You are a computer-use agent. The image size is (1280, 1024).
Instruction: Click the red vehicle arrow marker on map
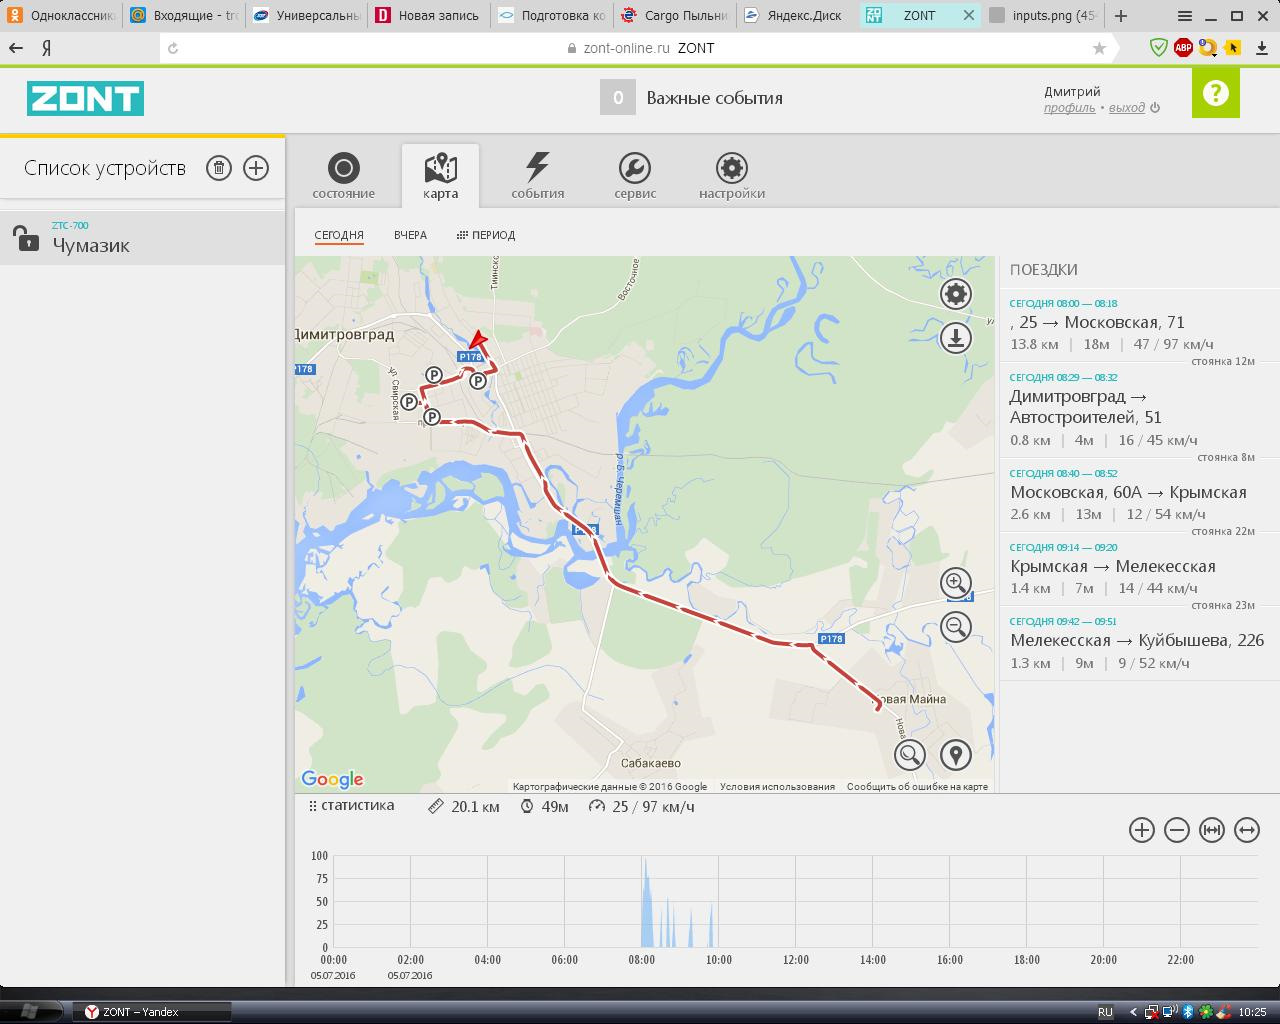[478, 339]
